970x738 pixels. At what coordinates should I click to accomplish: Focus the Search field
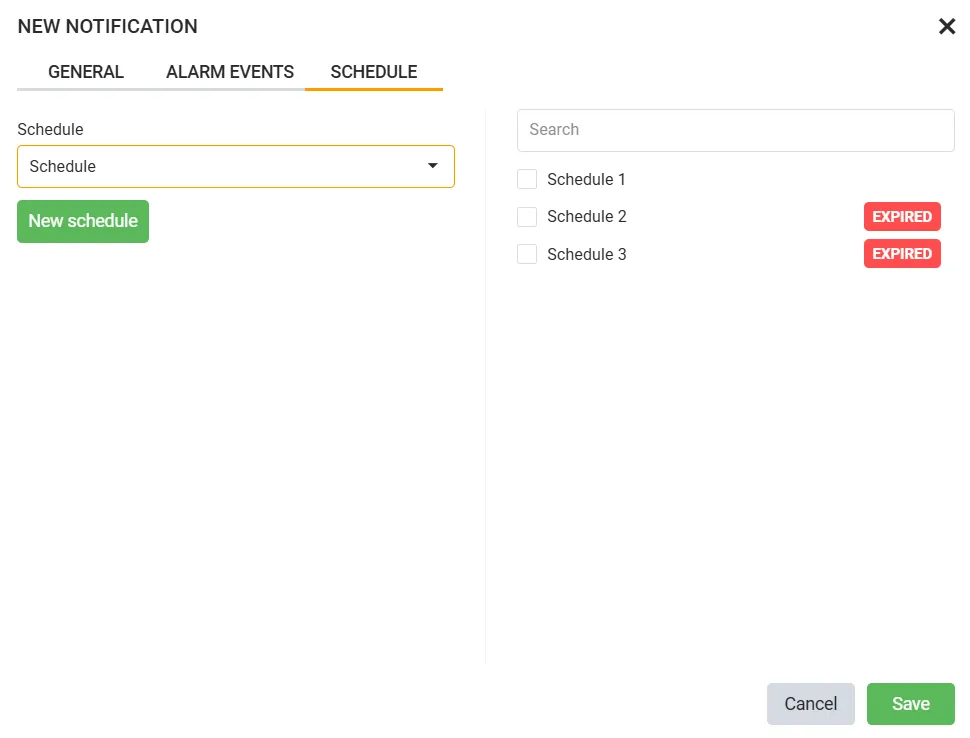click(x=736, y=130)
